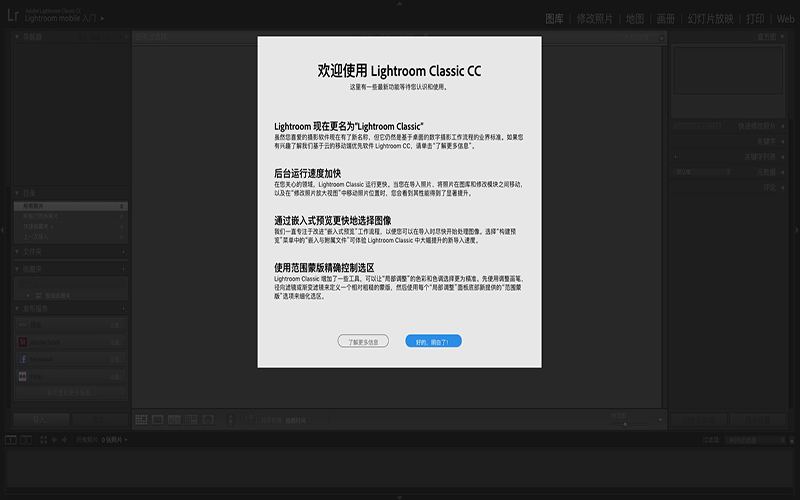This screenshot has width=800, height=500.
Task: Select the loupe view icon in toolbar
Action: tap(158, 420)
